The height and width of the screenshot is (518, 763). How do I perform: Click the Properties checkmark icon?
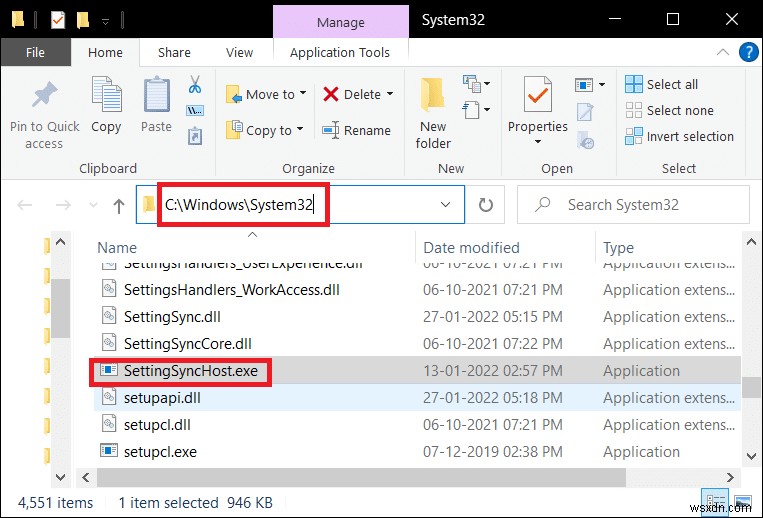[537, 96]
